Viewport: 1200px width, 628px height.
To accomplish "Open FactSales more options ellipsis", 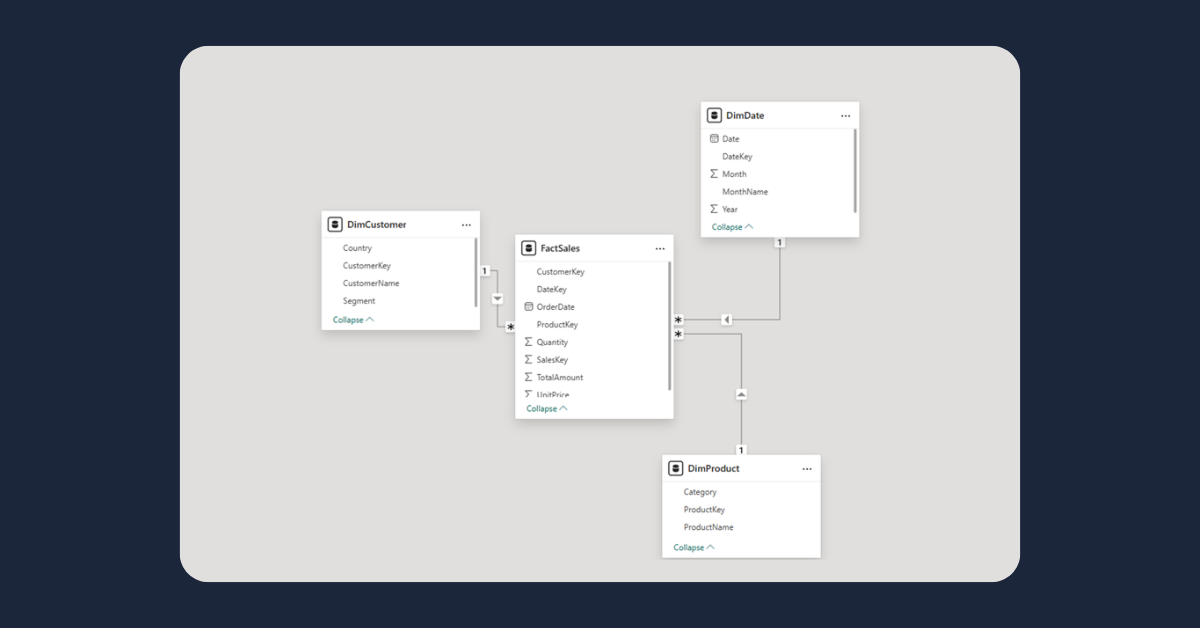I will [660, 248].
